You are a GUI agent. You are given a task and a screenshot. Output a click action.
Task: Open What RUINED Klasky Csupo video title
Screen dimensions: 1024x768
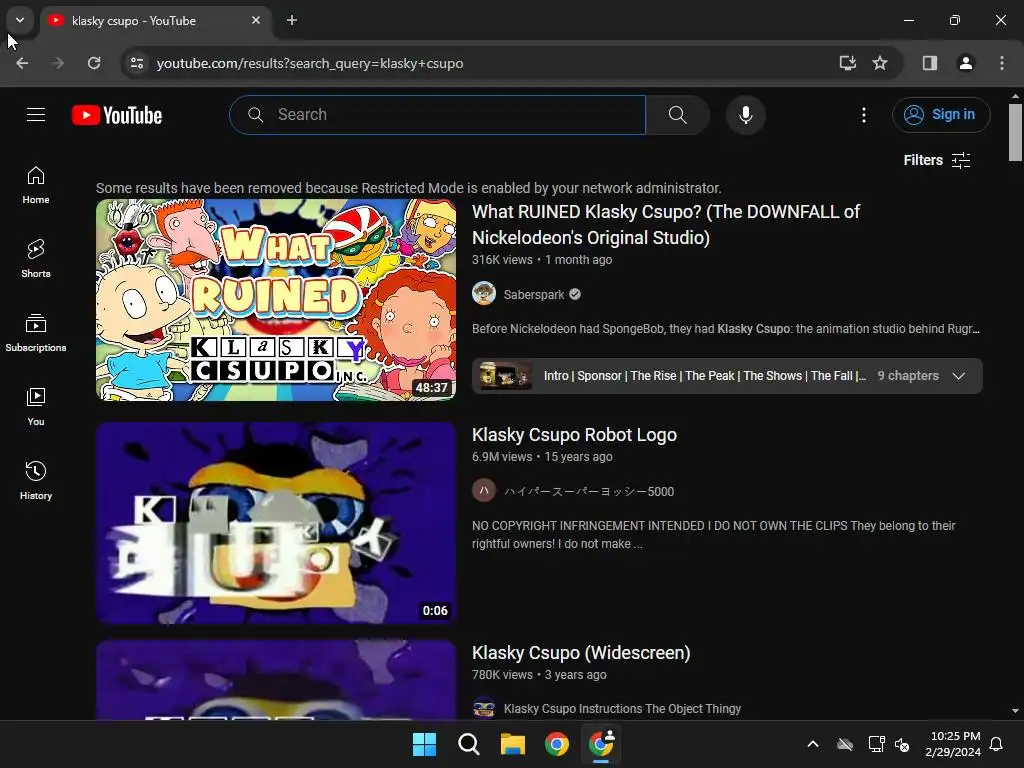665,225
